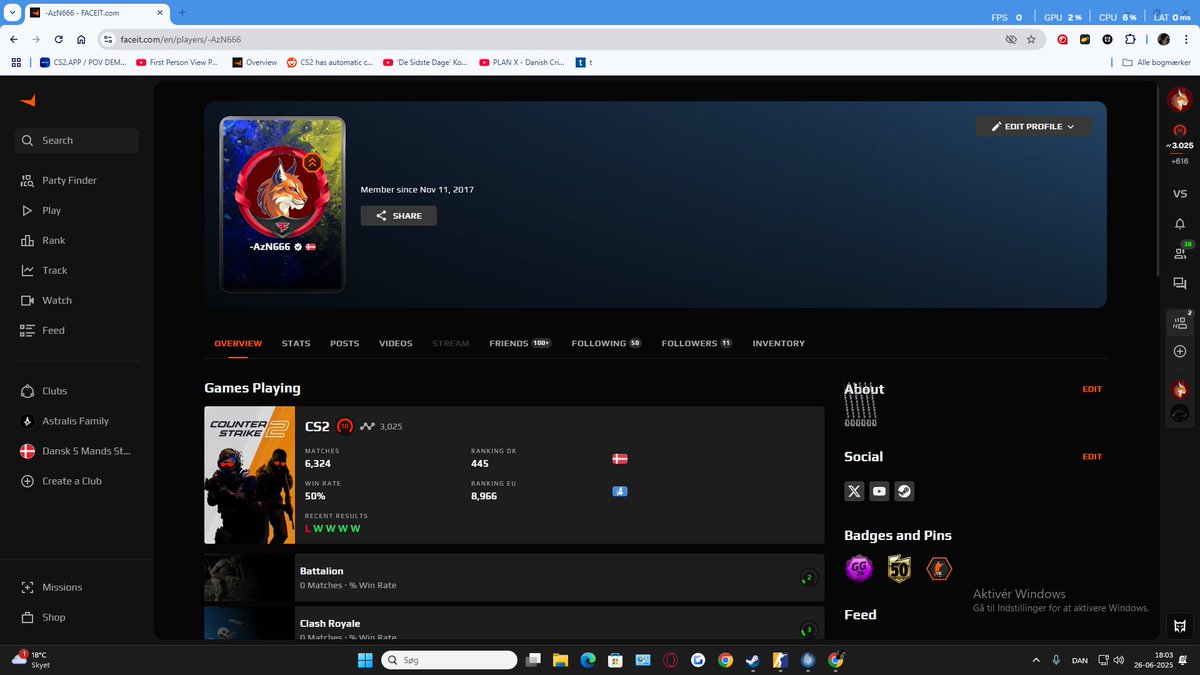Open the Following tab
Image resolution: width=1200 pixels, height=675 pixels.
tap(606, 344)
